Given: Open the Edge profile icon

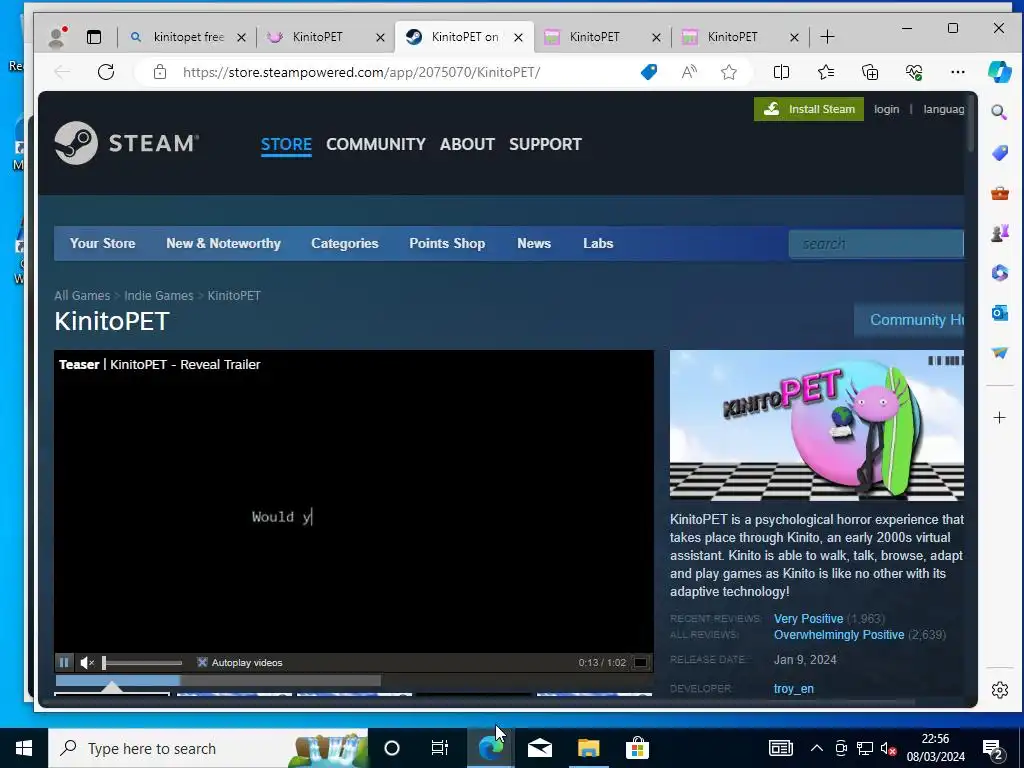Looking at the screenshot, I should [57, 37].
